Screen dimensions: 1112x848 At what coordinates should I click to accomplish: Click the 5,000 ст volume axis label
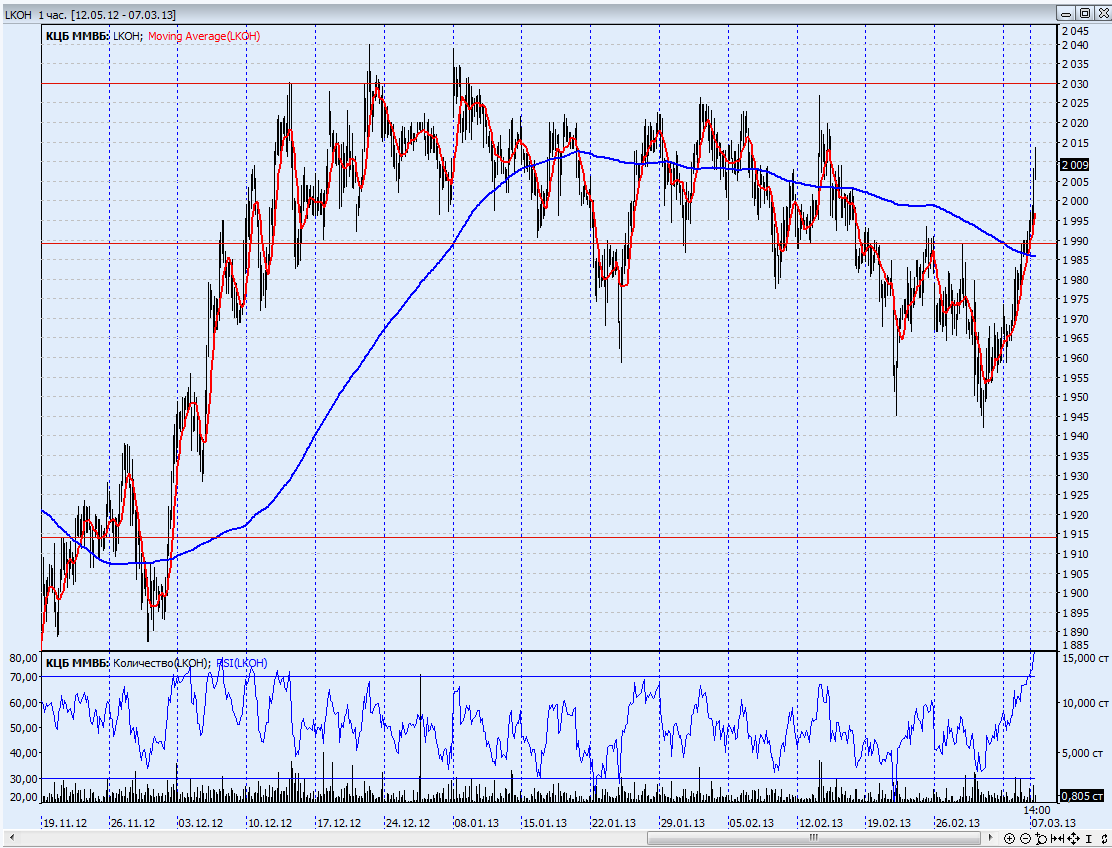pos(1082,753)
